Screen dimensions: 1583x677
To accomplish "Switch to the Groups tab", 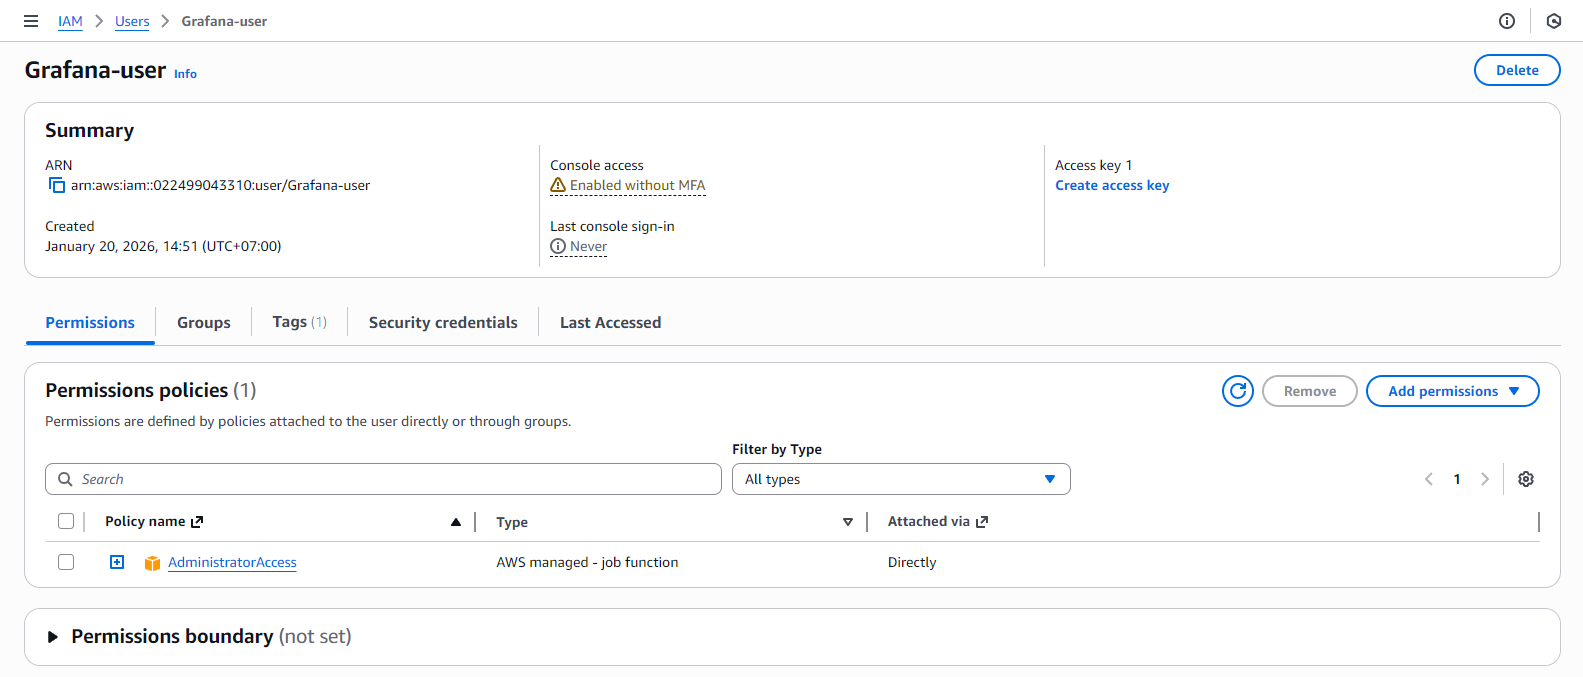I will (x=204, y=322).
